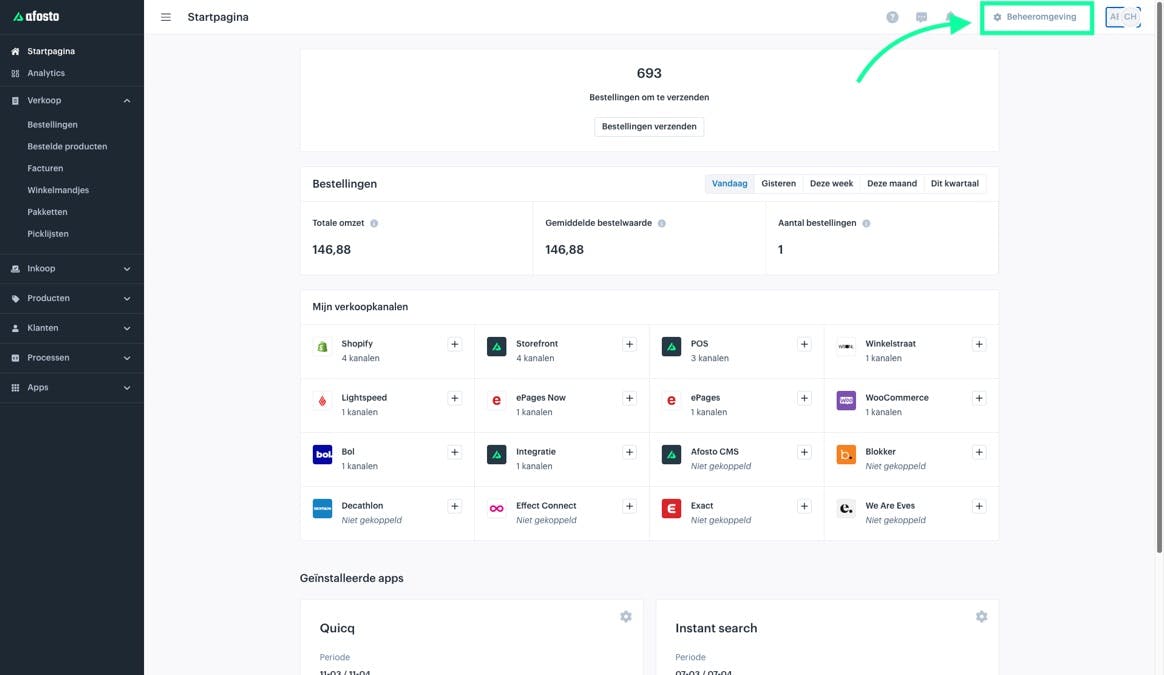Click the Totale omzet info icon
Viewport: 1164px width, 675px height.
[374, 224]
